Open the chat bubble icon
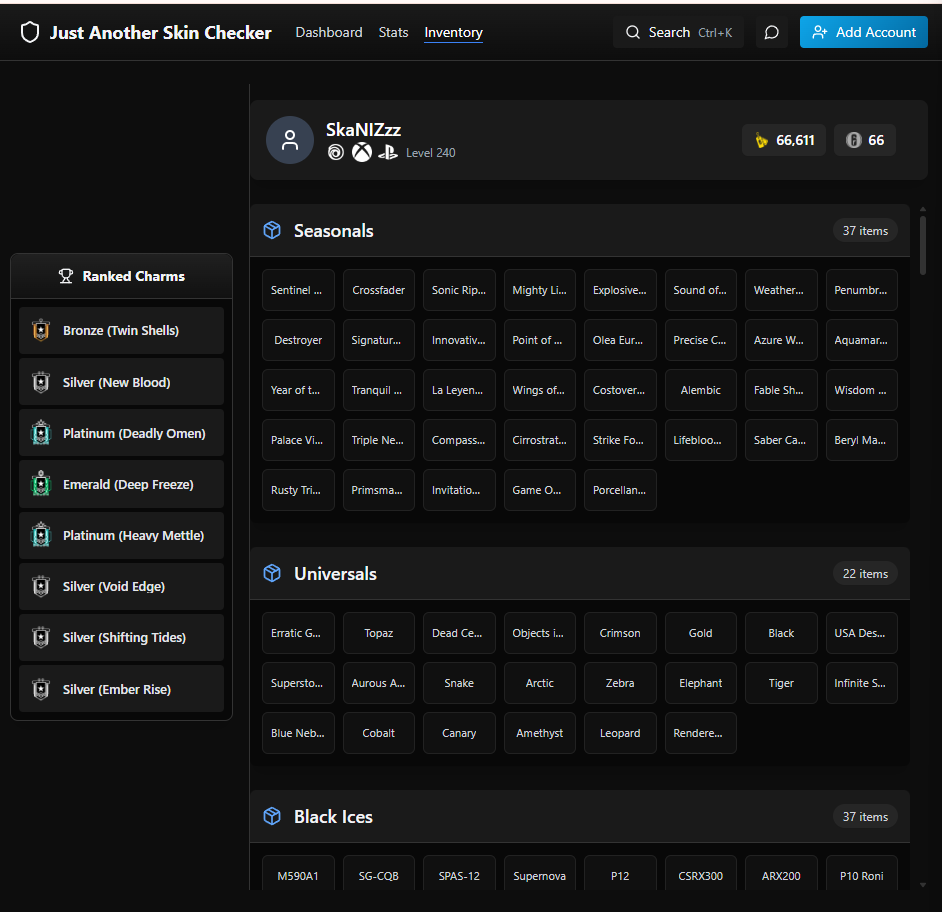Viewport: 942px width, 912px height. pos(771,32)
